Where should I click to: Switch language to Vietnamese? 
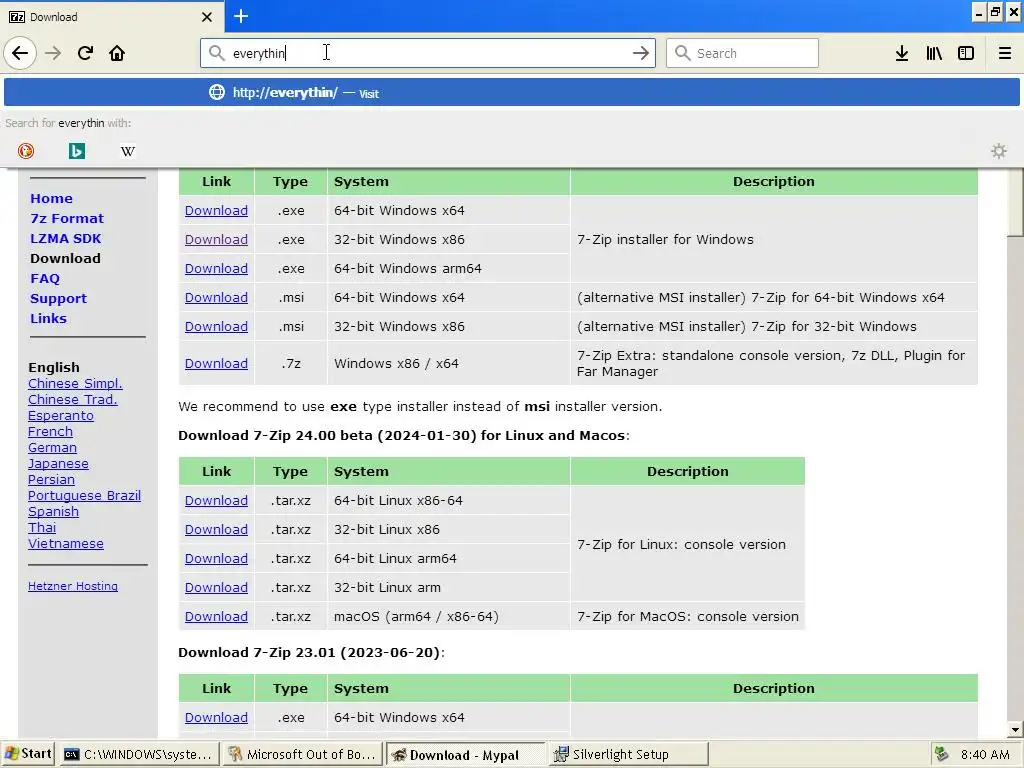tap(65, 543)
